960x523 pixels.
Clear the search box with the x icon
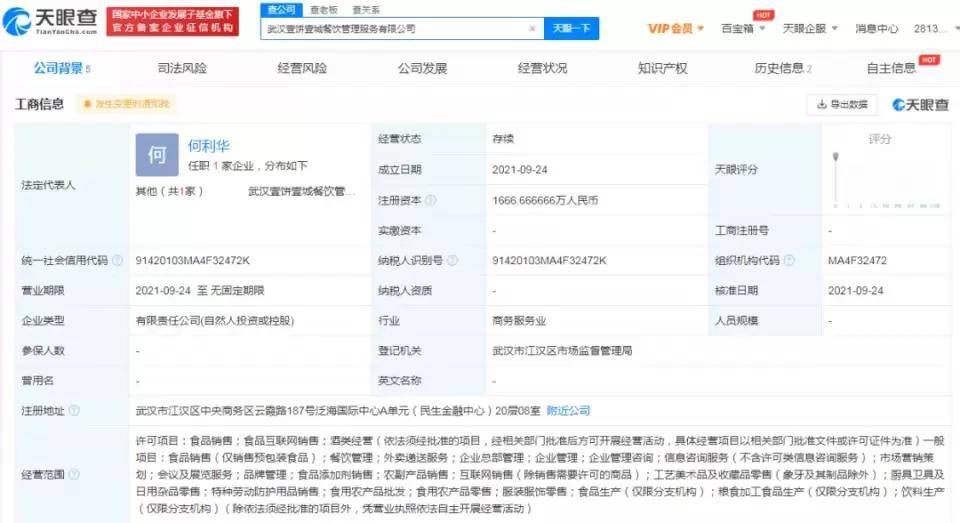click(532, 29)
